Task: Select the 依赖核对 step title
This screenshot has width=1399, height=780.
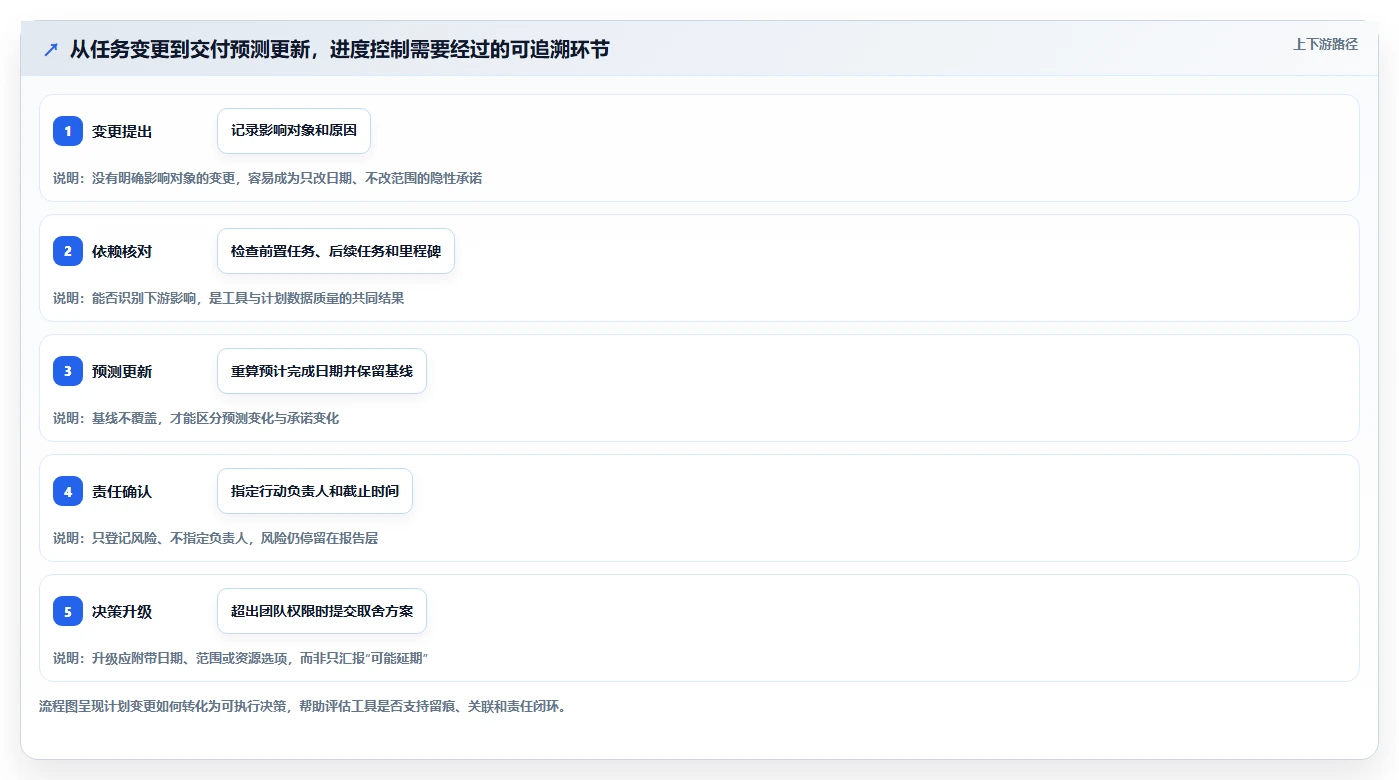Action: click(x=122, y=251)
